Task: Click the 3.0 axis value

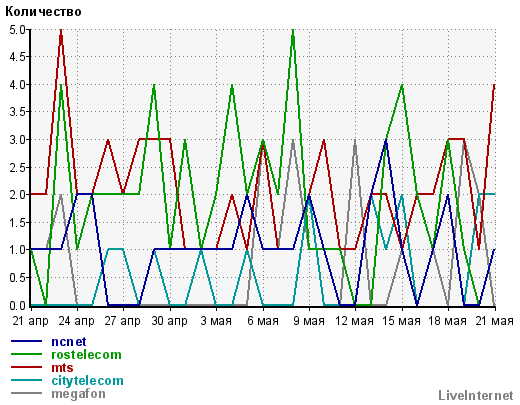Action: (17, 140)
